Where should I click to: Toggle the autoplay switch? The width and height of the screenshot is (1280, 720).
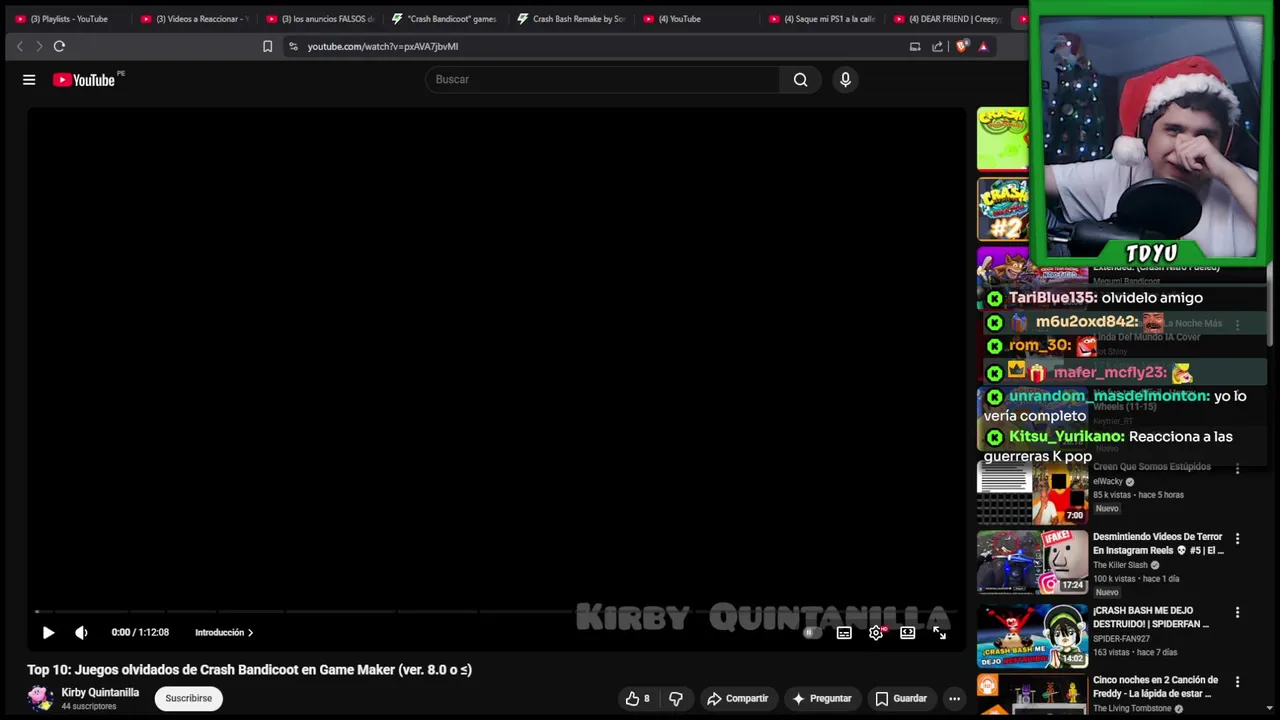click(x=812, y=632)
